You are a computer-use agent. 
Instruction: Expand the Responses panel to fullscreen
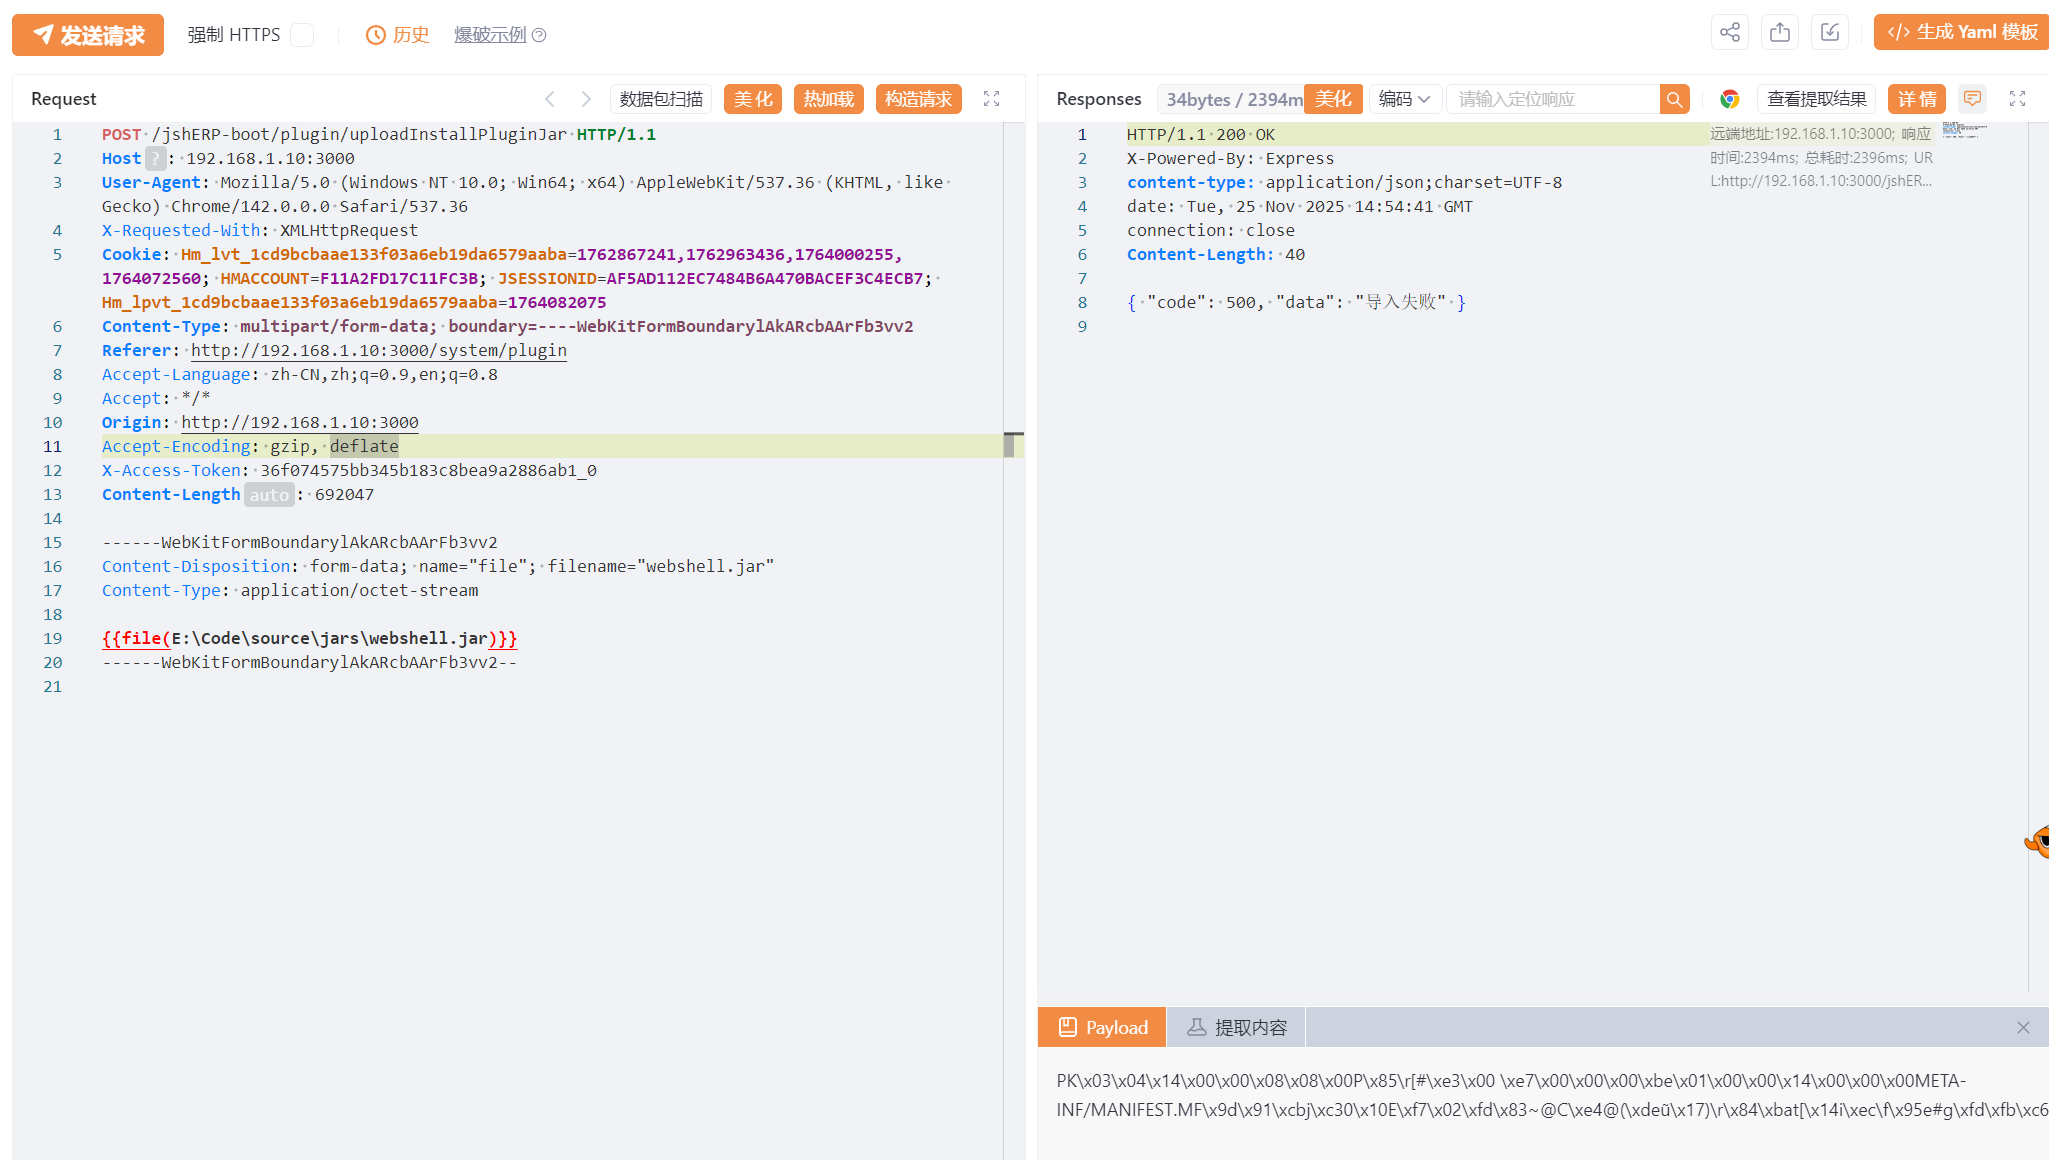2017,99
